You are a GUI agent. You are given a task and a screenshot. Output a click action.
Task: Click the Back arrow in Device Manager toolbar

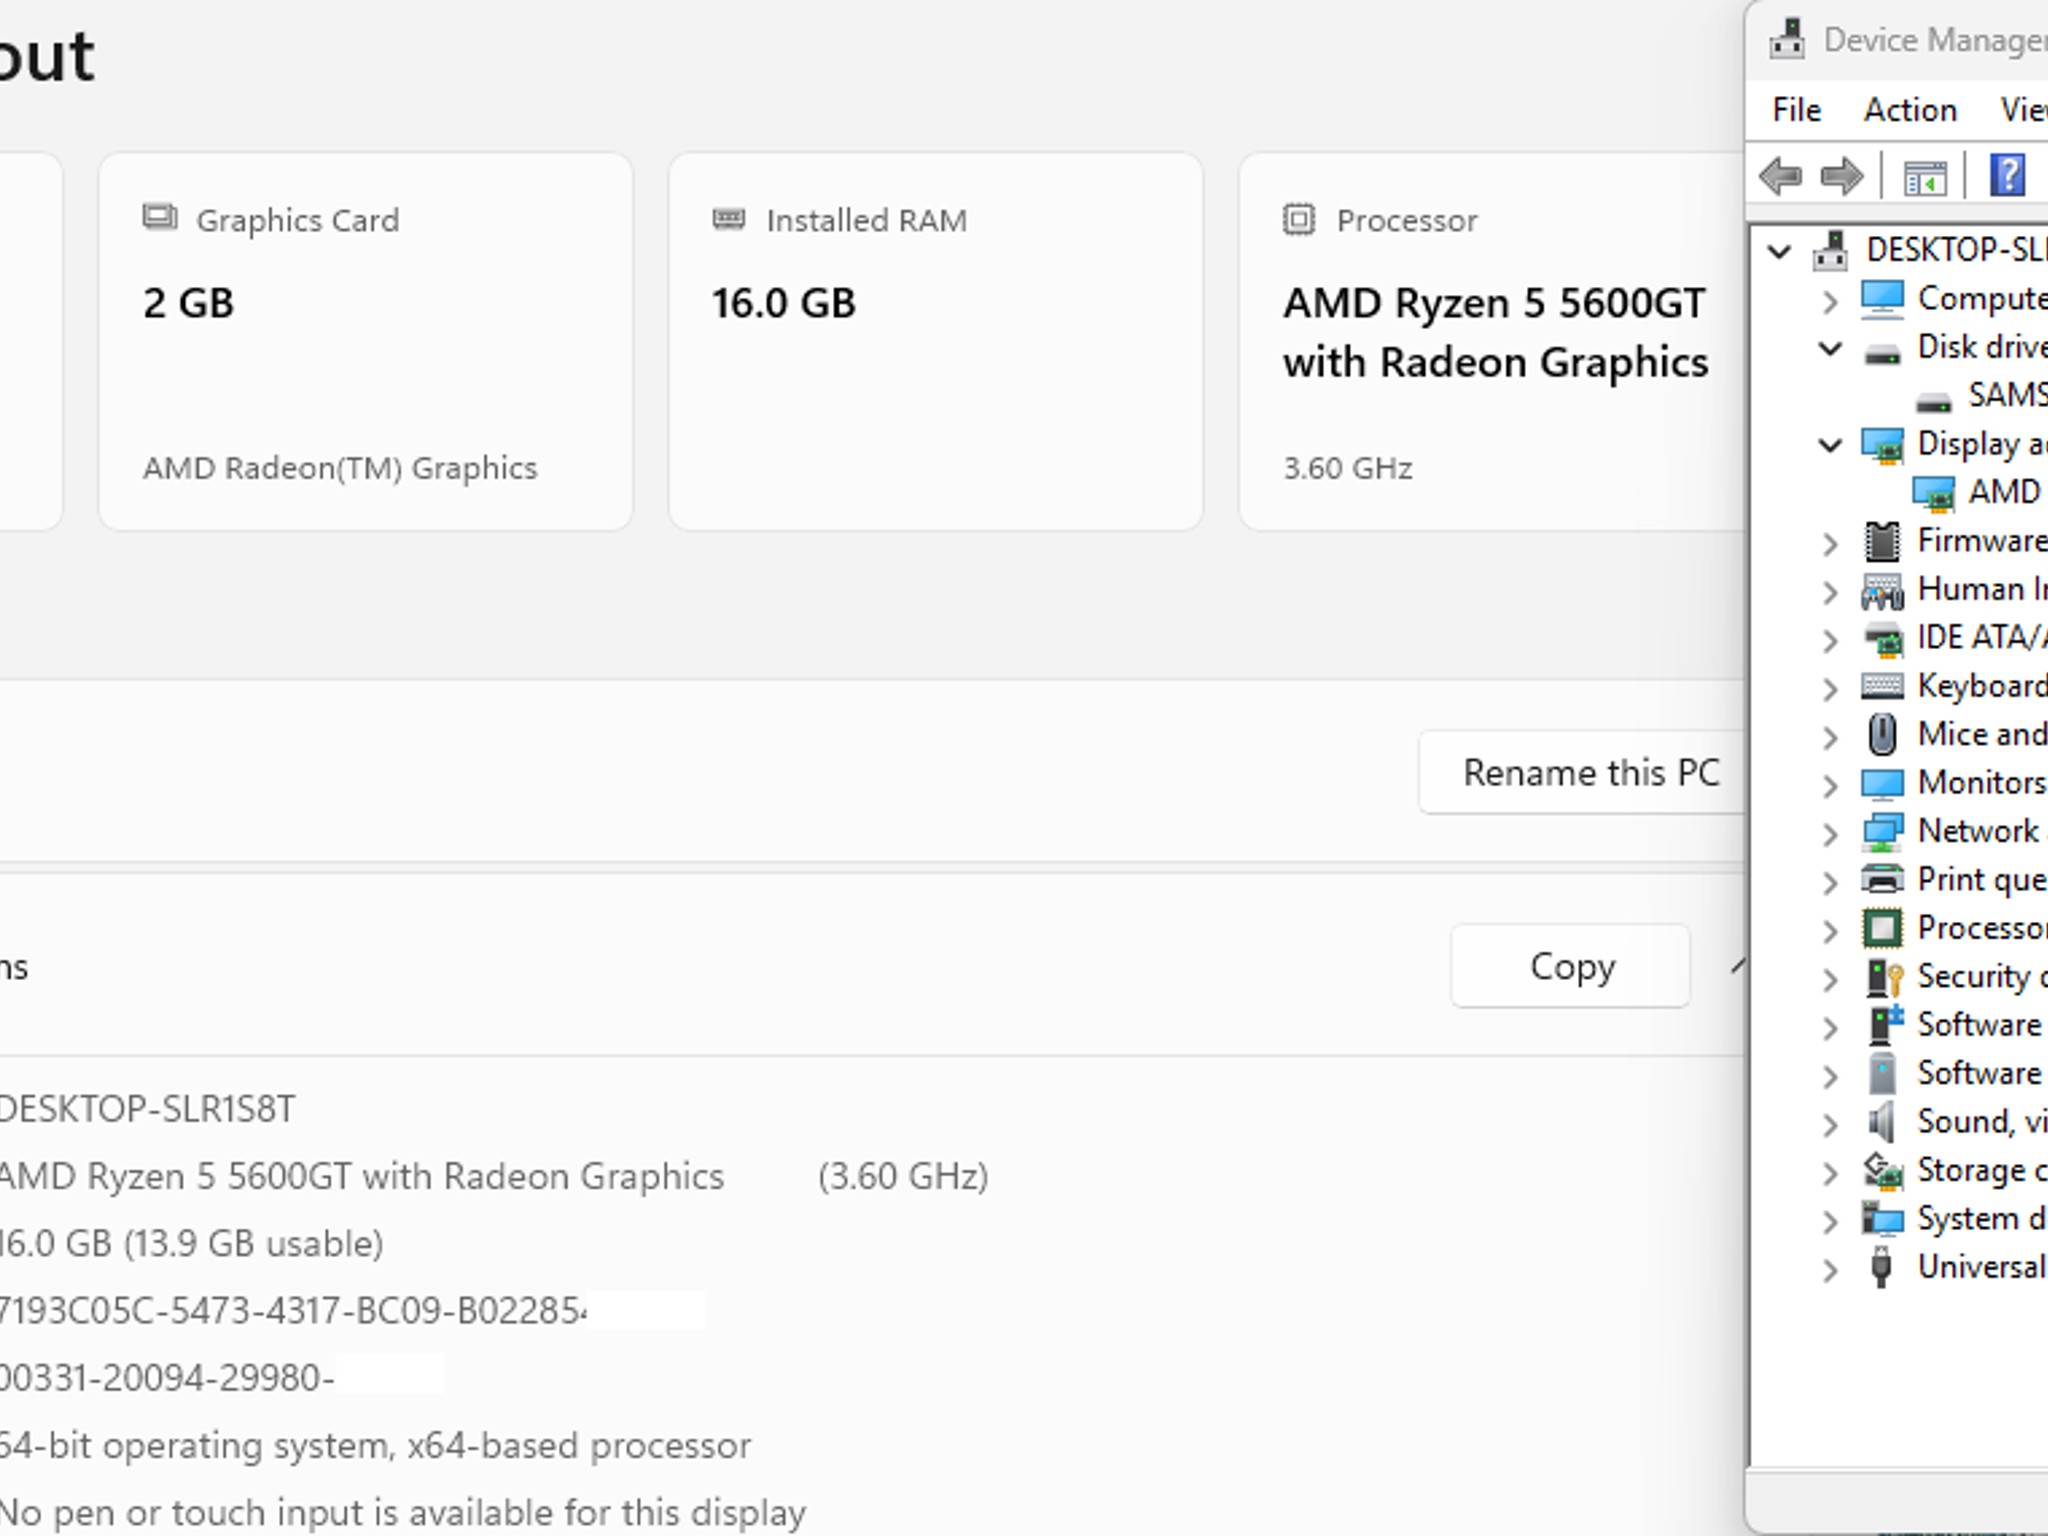click(x=1780, y=176)
